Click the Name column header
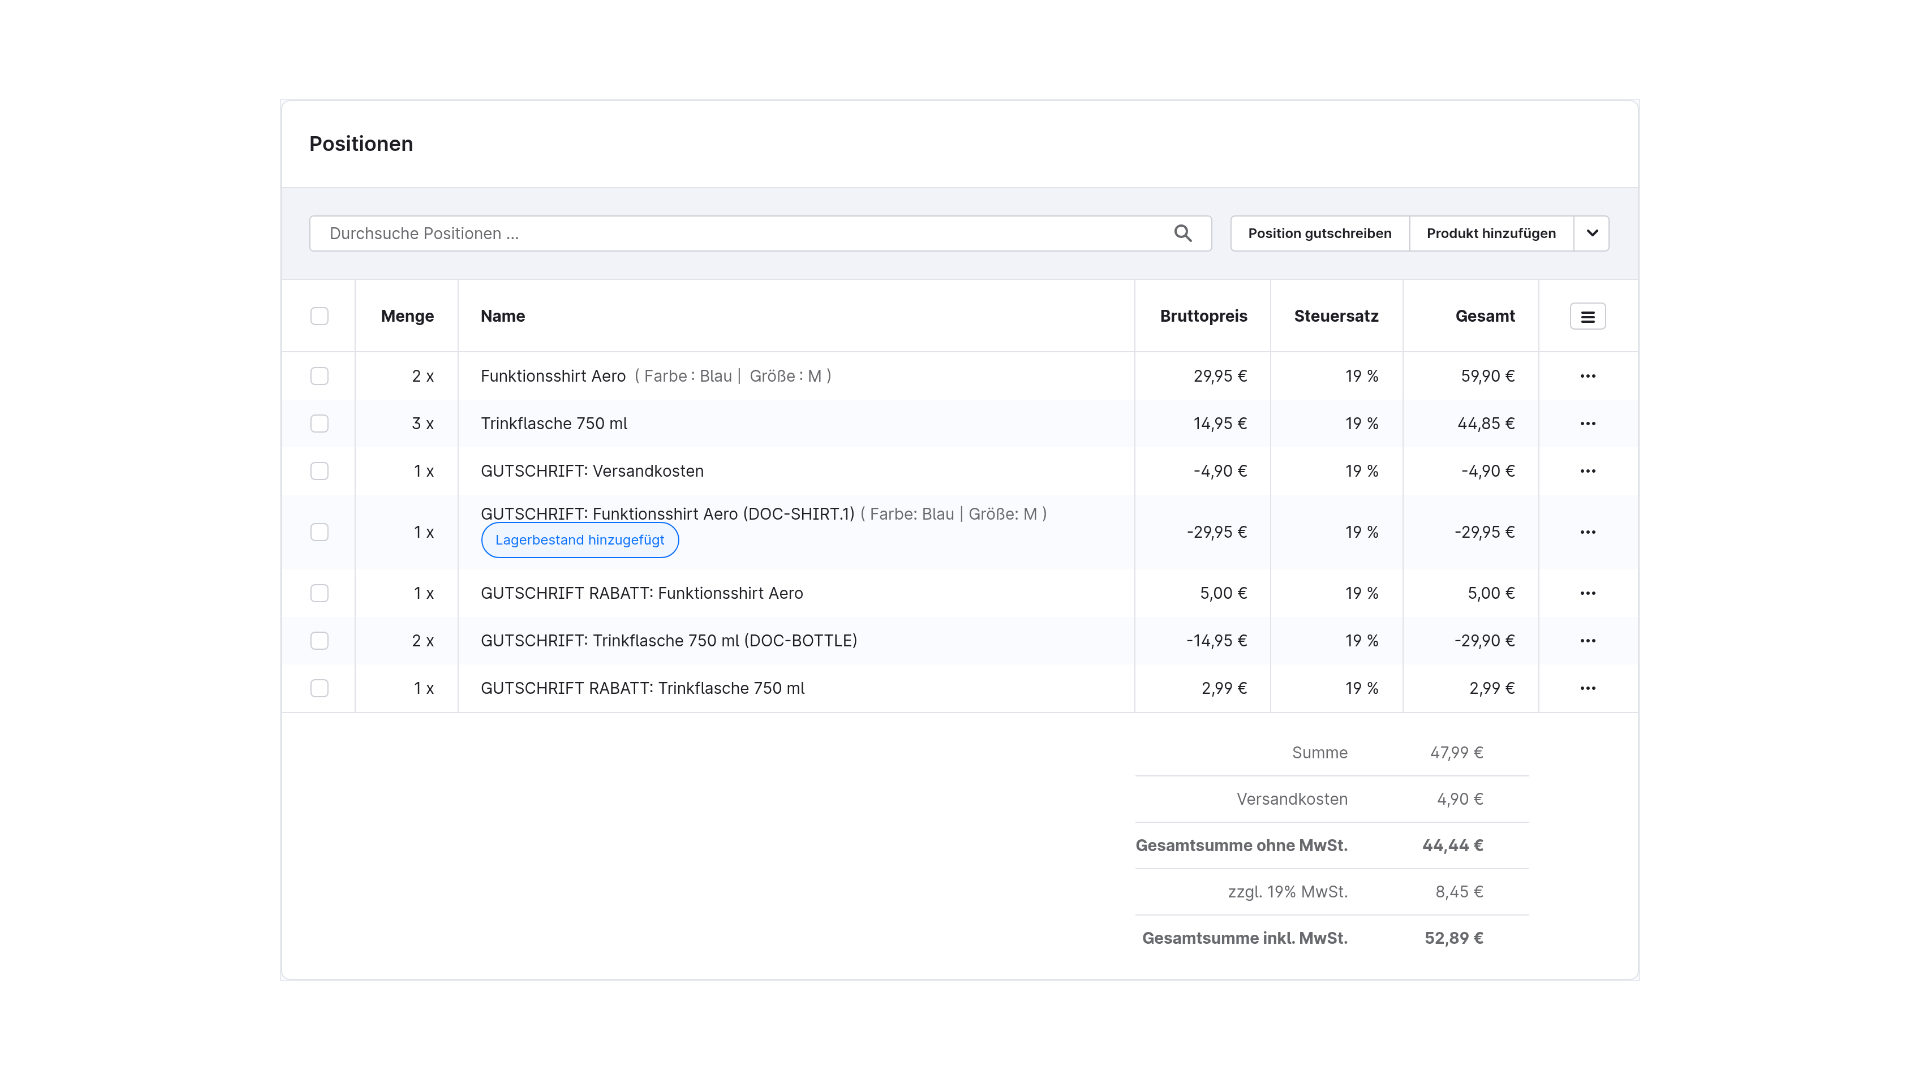This screenshot has height=1080, width=1920. [x=503, y=316]
